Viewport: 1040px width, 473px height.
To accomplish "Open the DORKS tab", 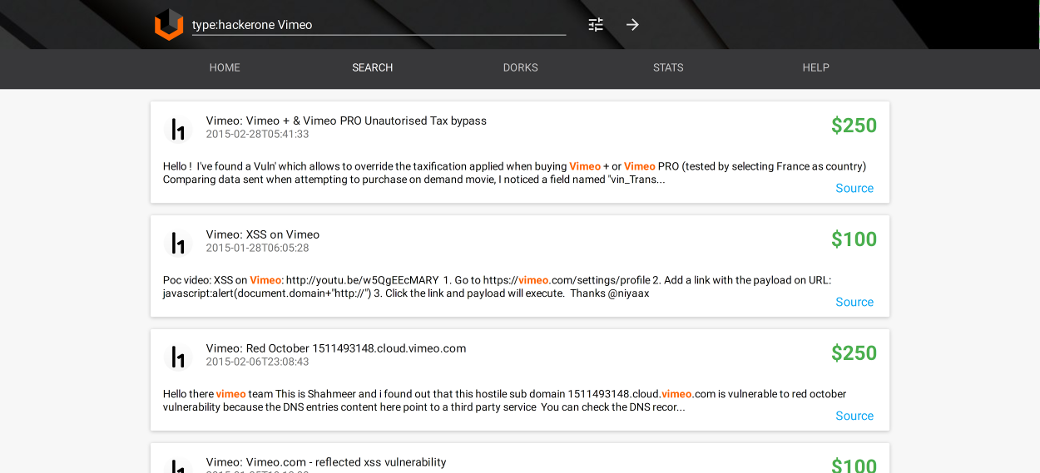I will [x=520, y=68].
